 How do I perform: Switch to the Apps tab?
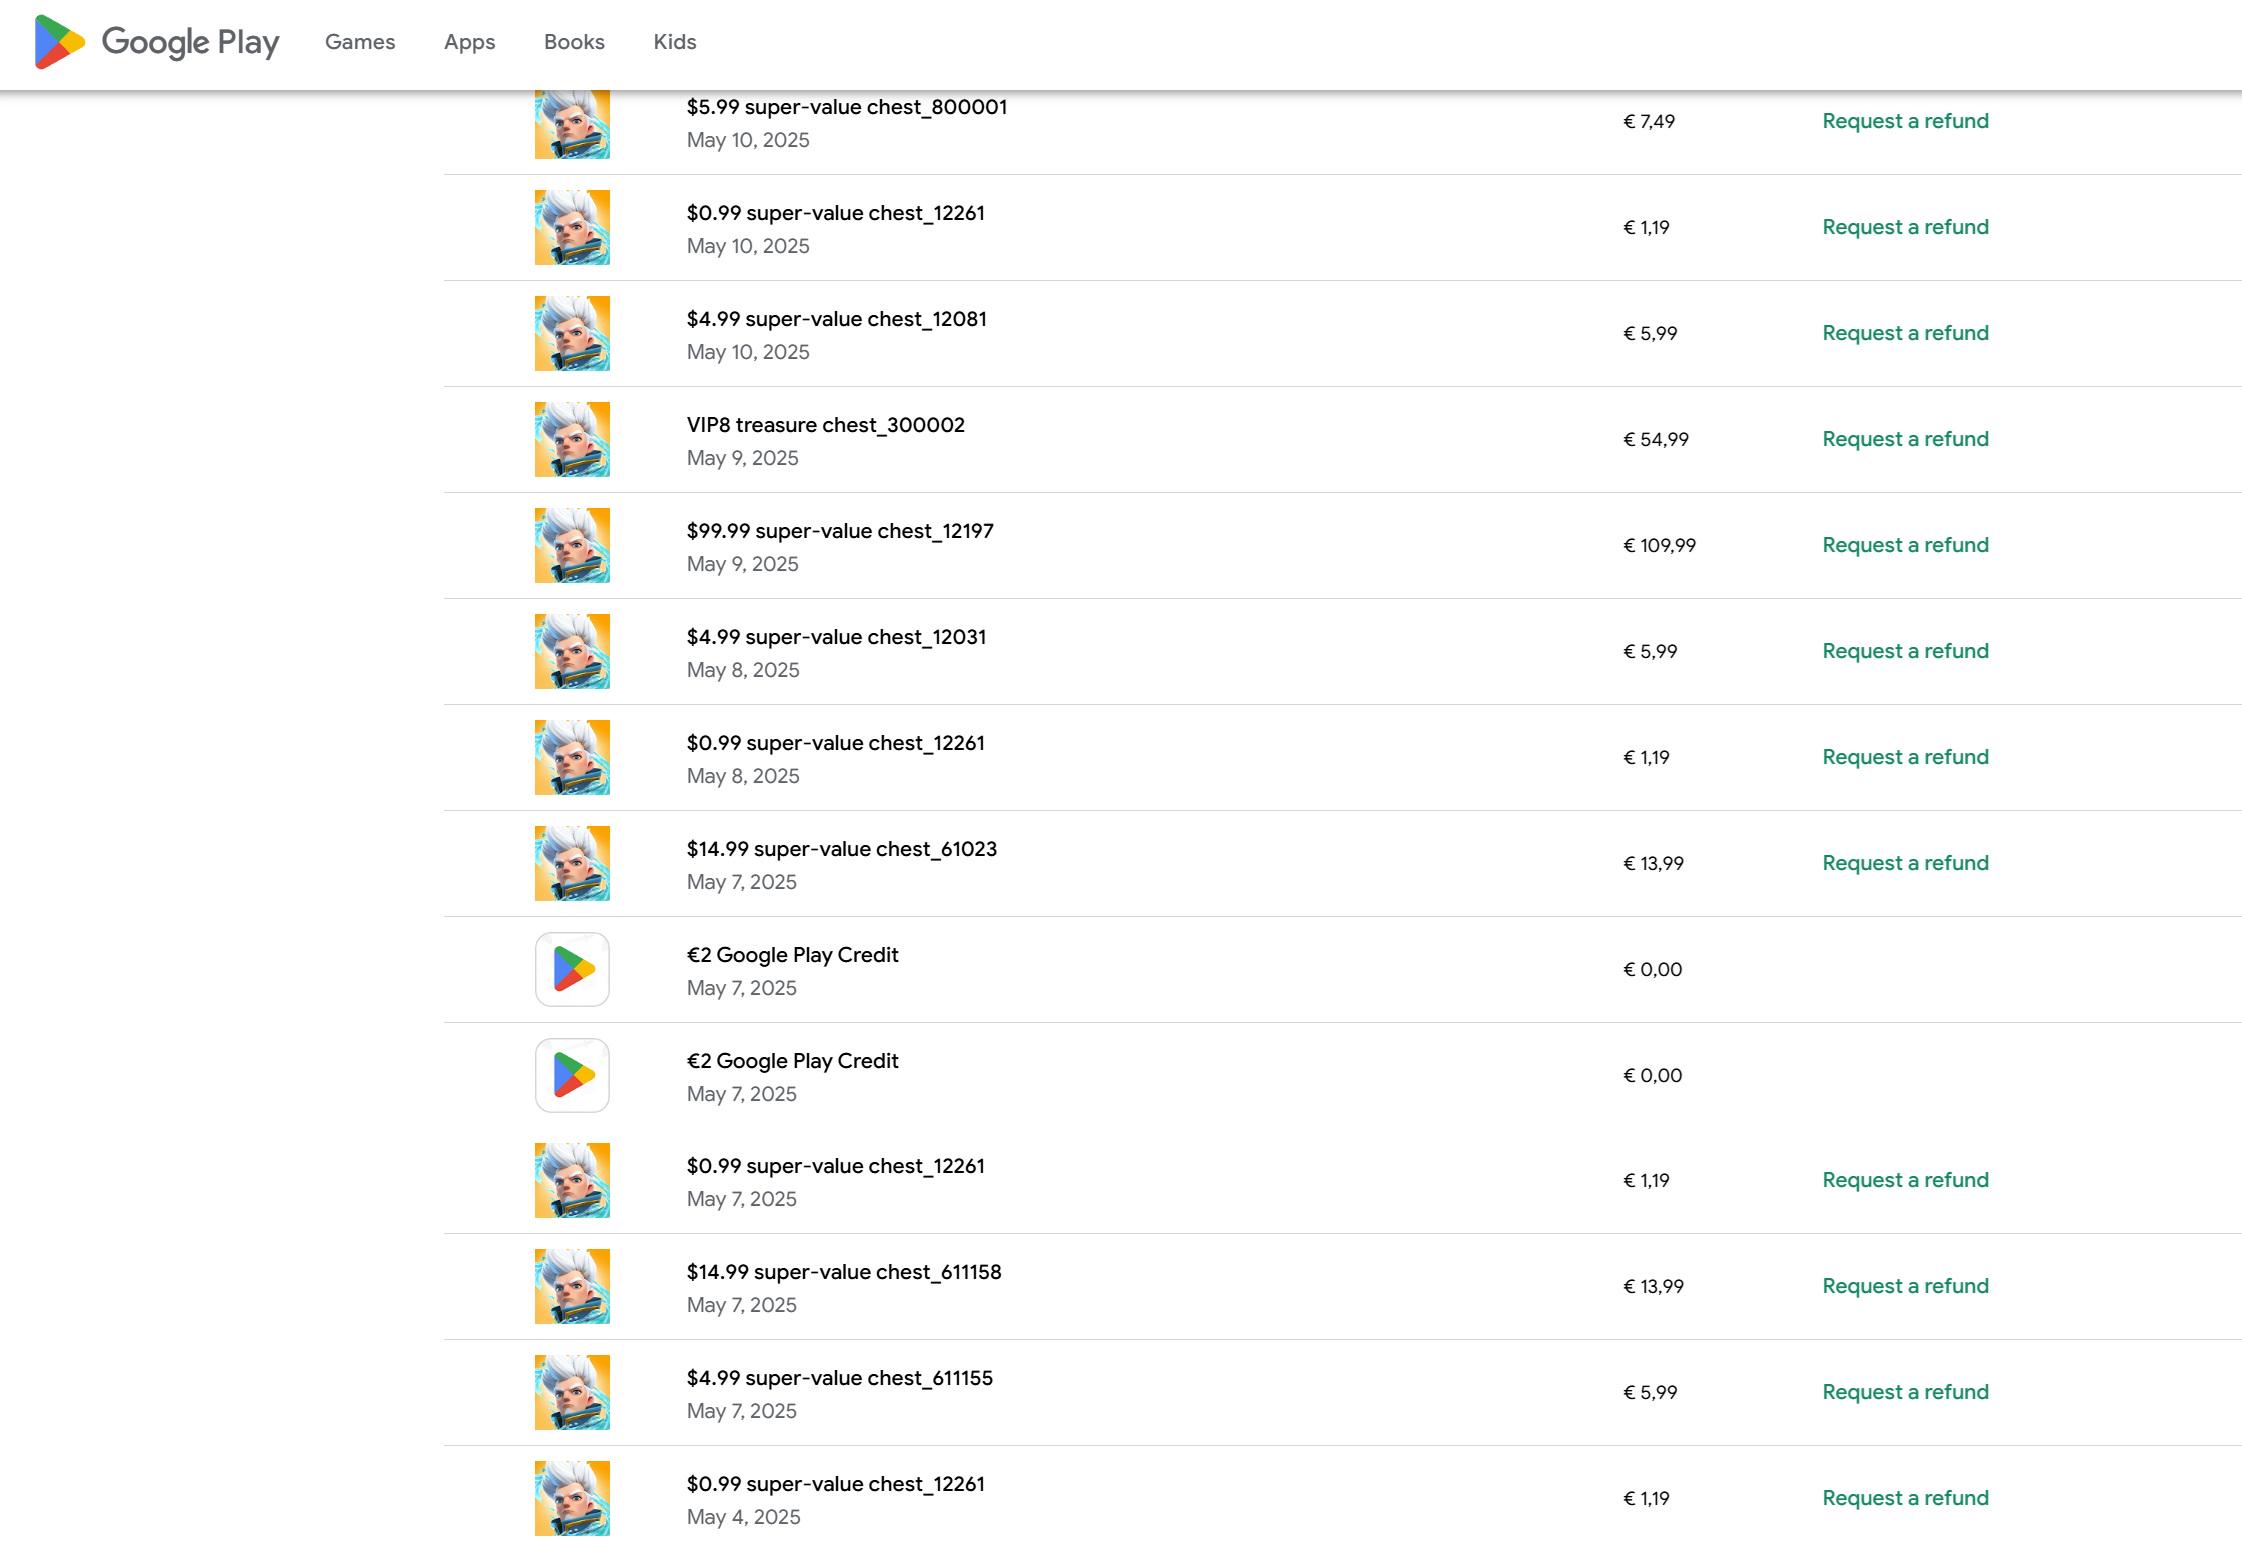coord(469,42)
